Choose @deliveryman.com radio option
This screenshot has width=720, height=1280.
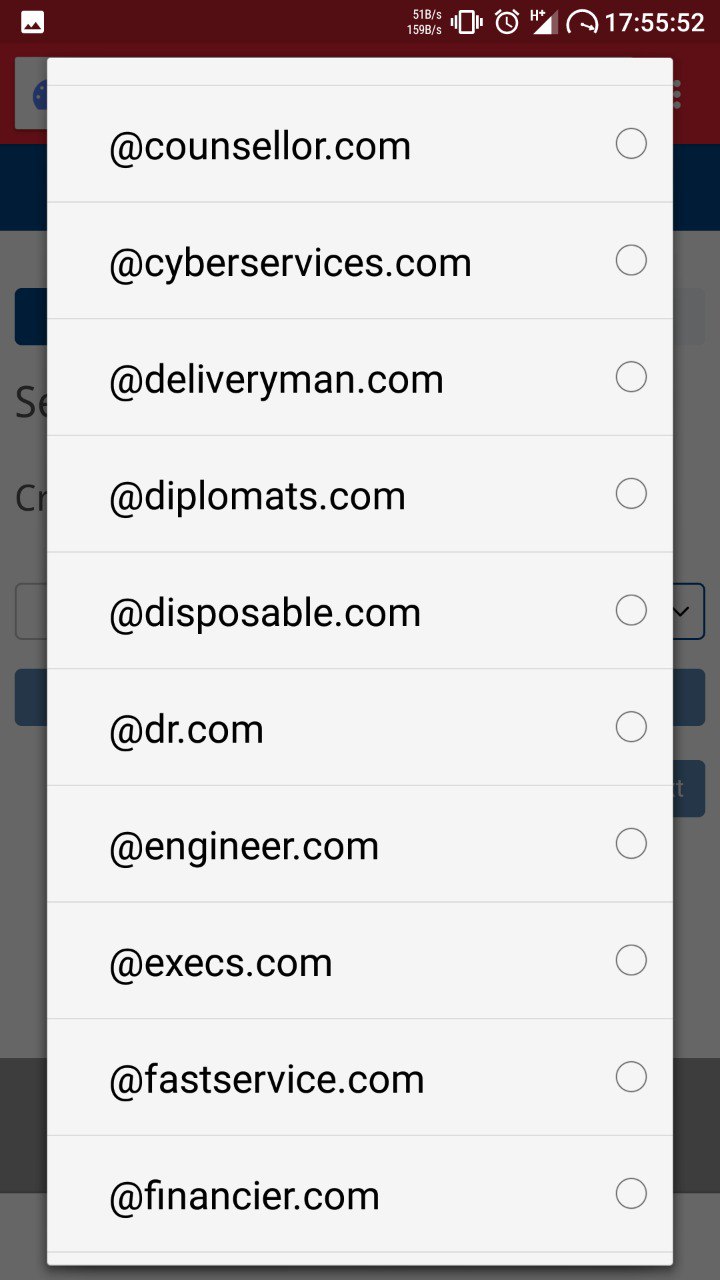pyautogui.click(x=631, y=377)
